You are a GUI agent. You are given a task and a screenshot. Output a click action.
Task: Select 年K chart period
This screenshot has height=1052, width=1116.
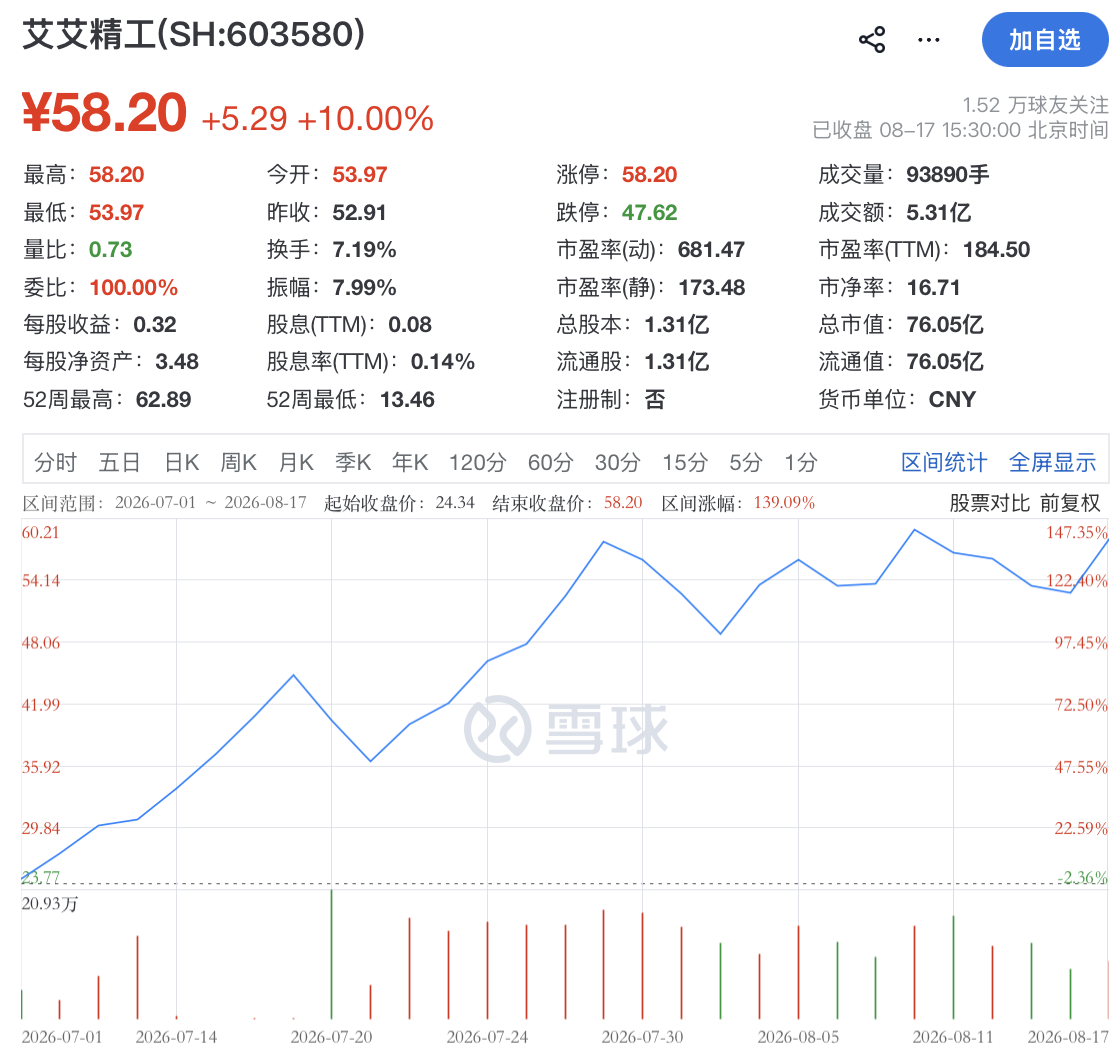(410, 463)
